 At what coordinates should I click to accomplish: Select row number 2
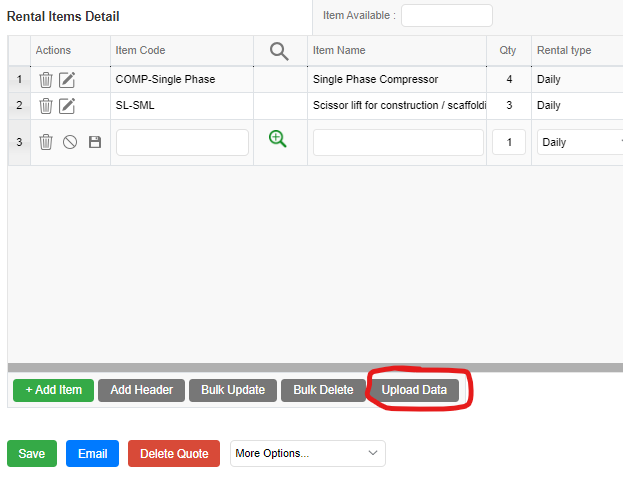click(x=19, y=106)
